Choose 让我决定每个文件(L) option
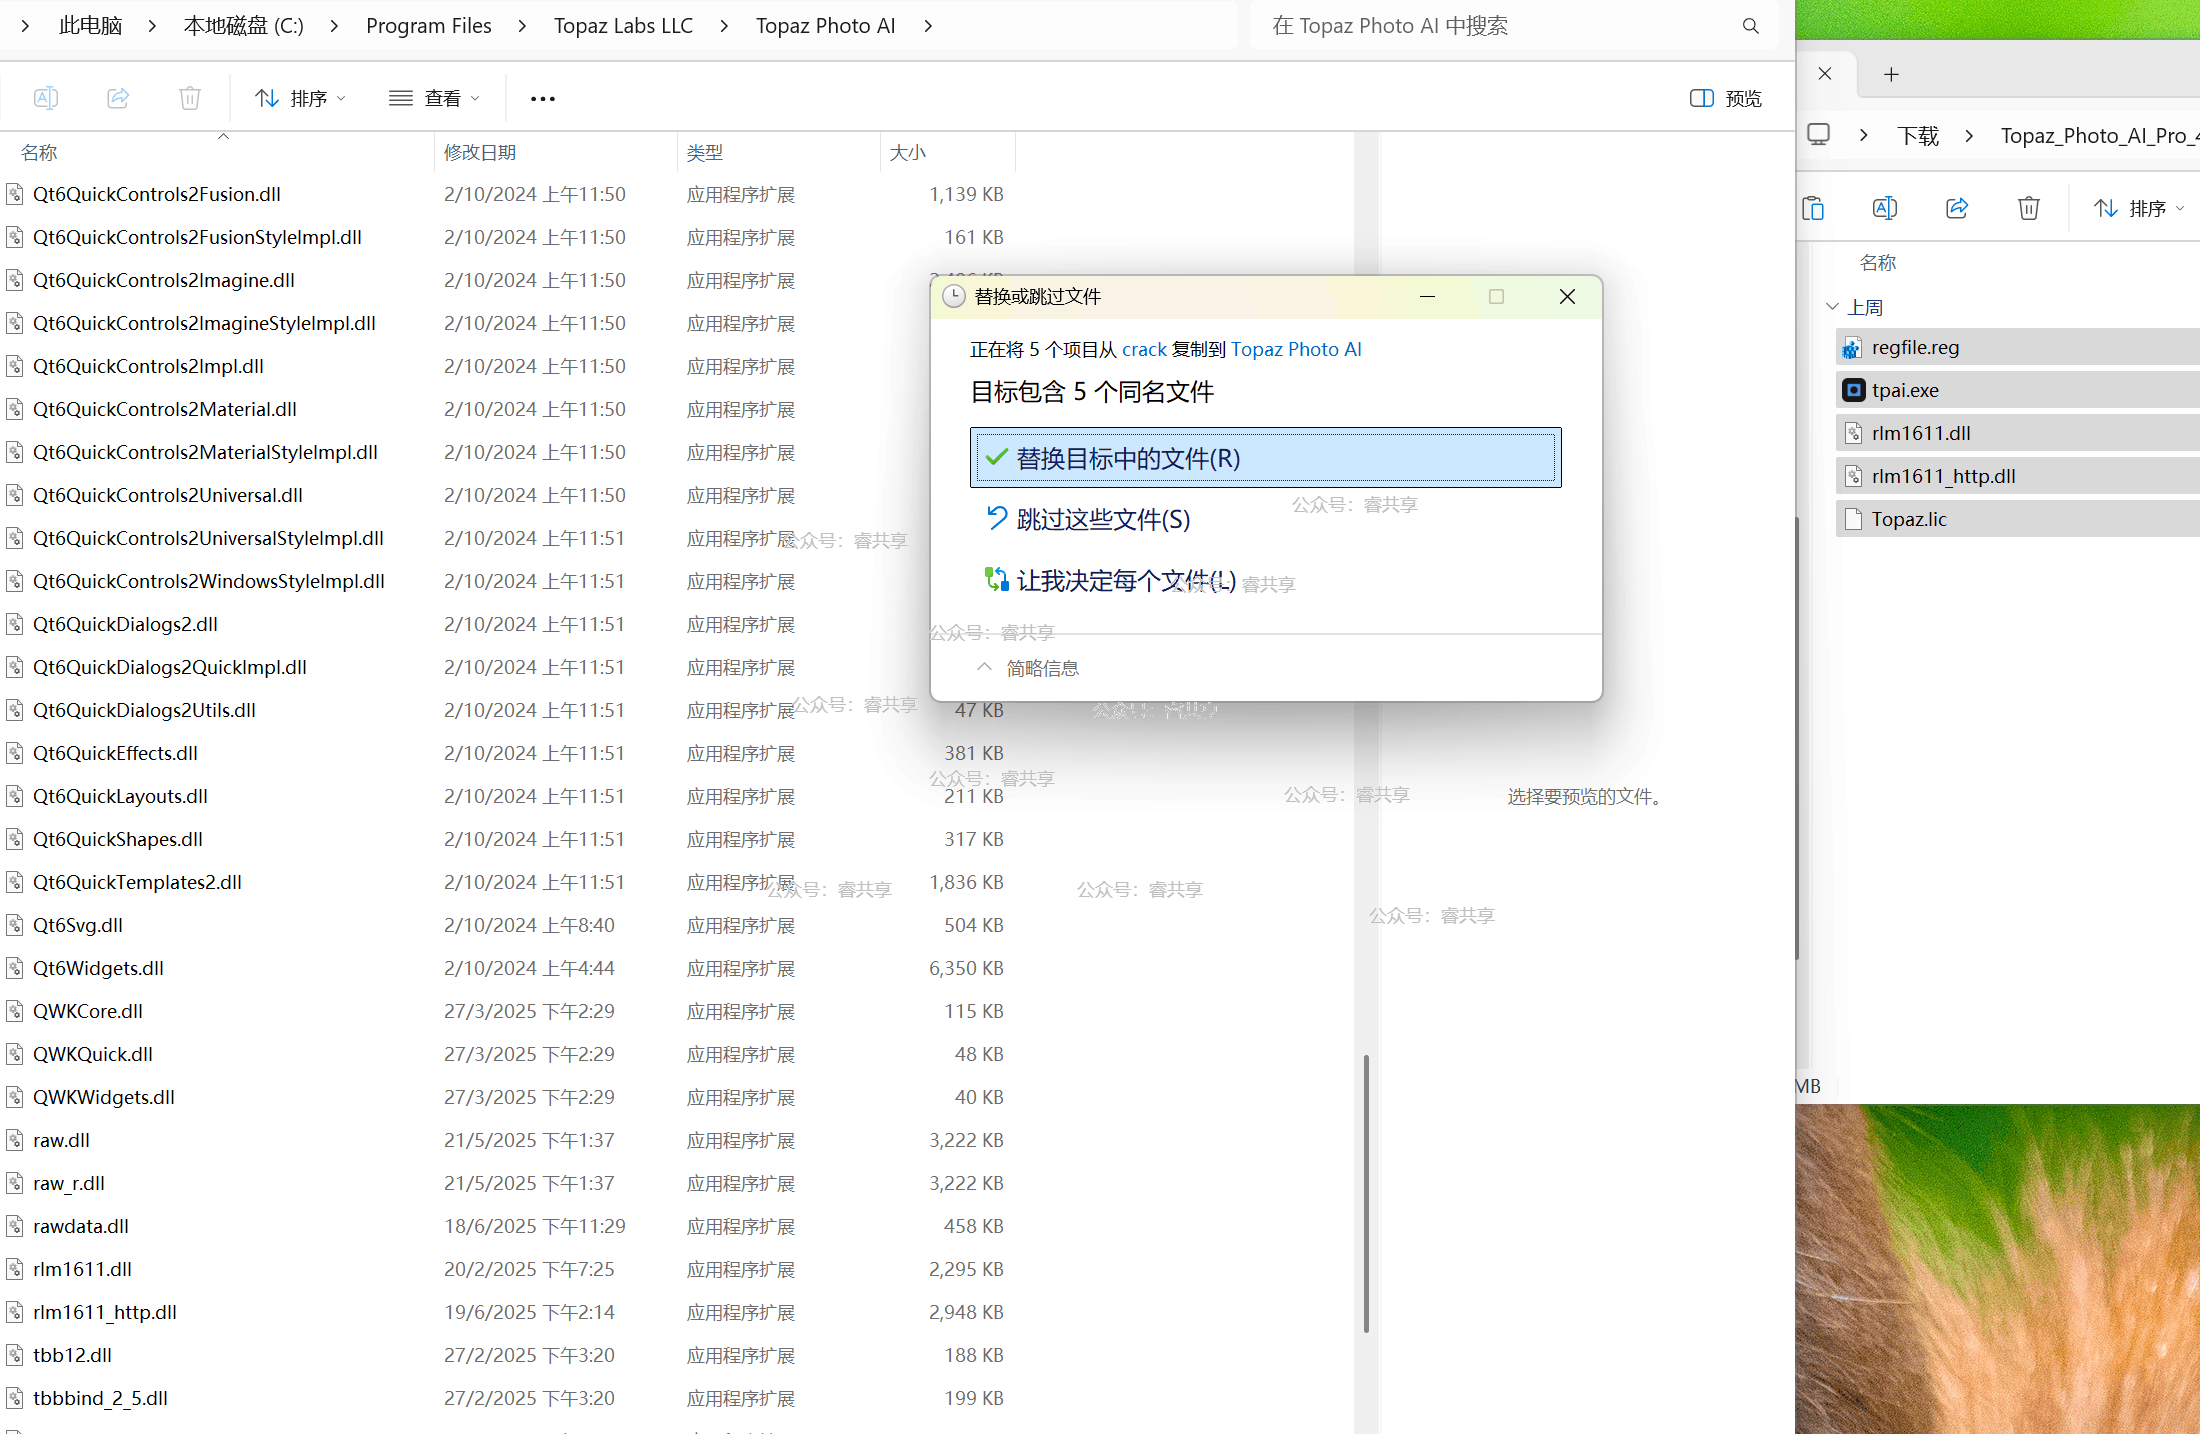This screenshot has width=2200, height=1434. pos(1111,580)
